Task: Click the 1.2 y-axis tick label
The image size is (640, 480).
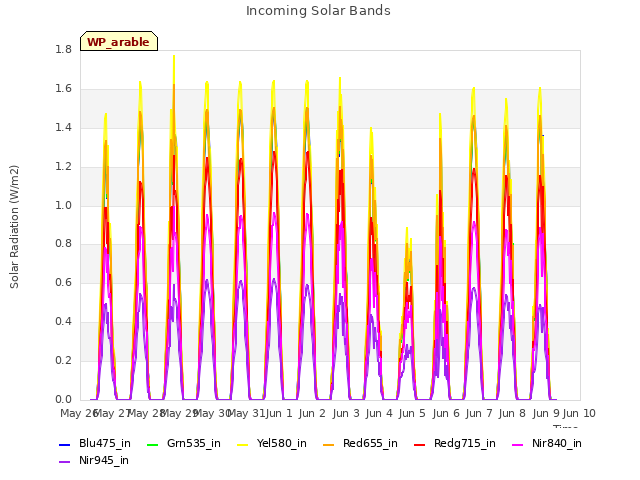Action: (x=63, y=167)
